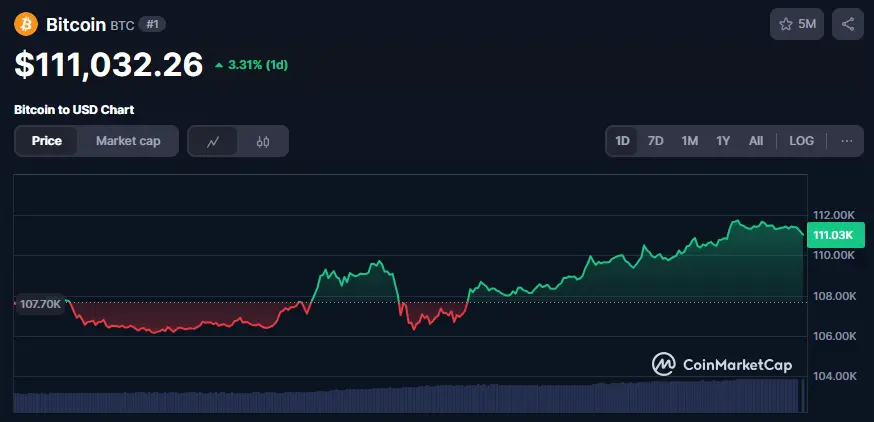This screenshot has width=874, height=422.
Task: Open the share icon button
Action: 847,24
